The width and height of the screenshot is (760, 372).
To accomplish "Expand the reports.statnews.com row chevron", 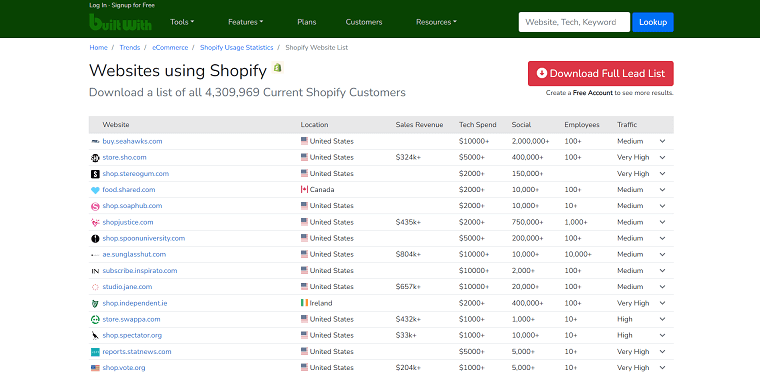I will (x=663, y=352).
